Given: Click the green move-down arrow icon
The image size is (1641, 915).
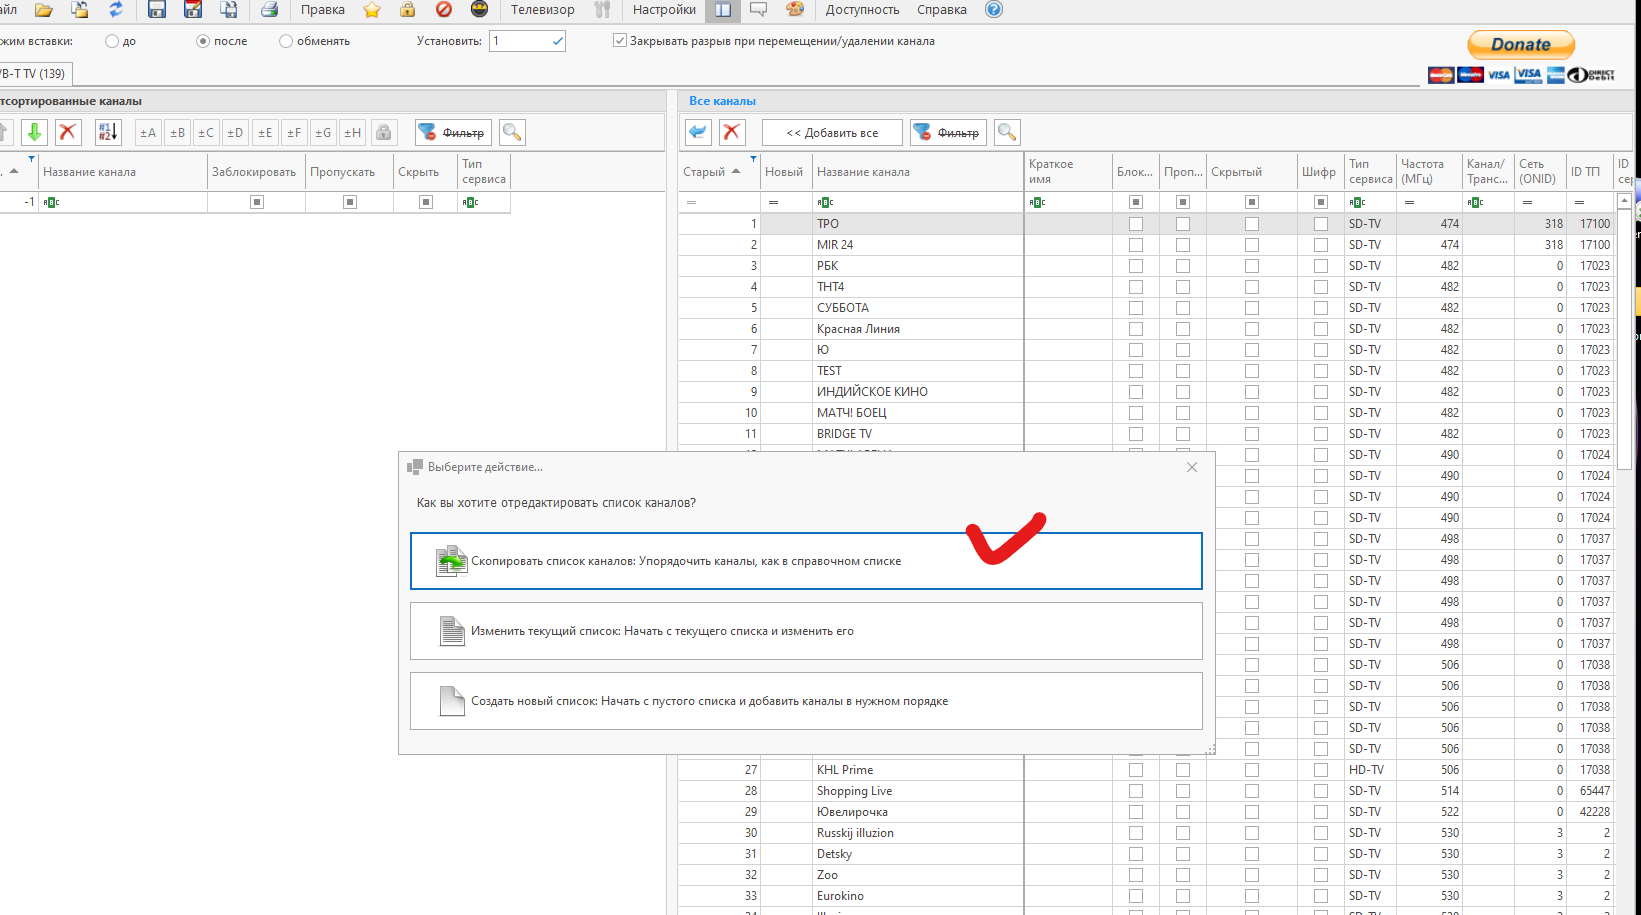Looking at the screenshot, I should (34, 132).
